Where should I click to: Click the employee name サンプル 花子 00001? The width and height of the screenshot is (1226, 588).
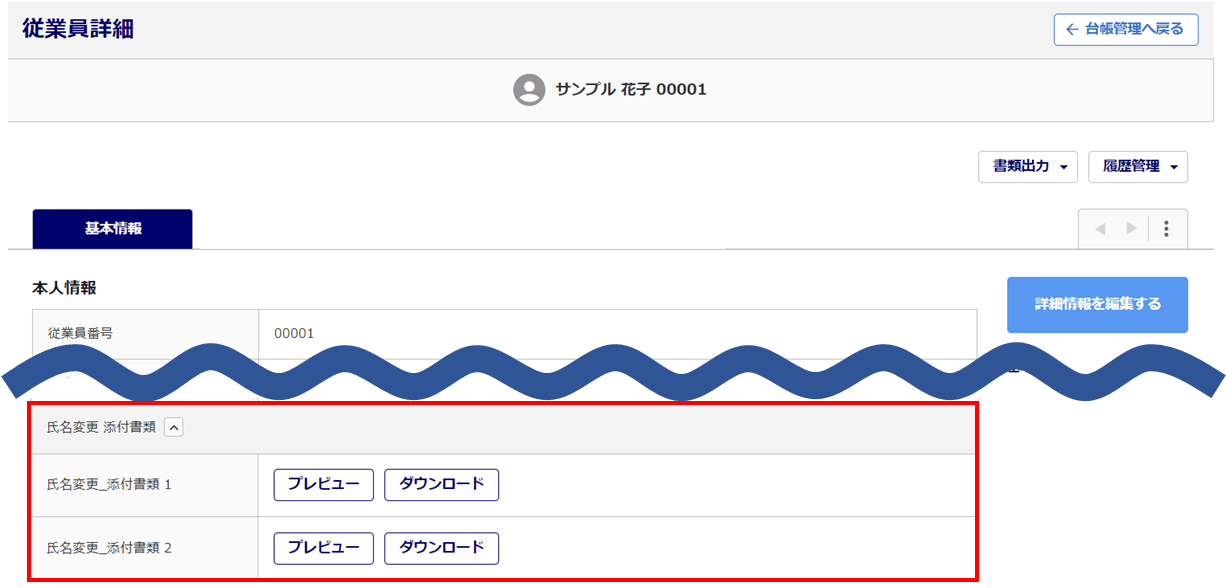click(631, 90)
